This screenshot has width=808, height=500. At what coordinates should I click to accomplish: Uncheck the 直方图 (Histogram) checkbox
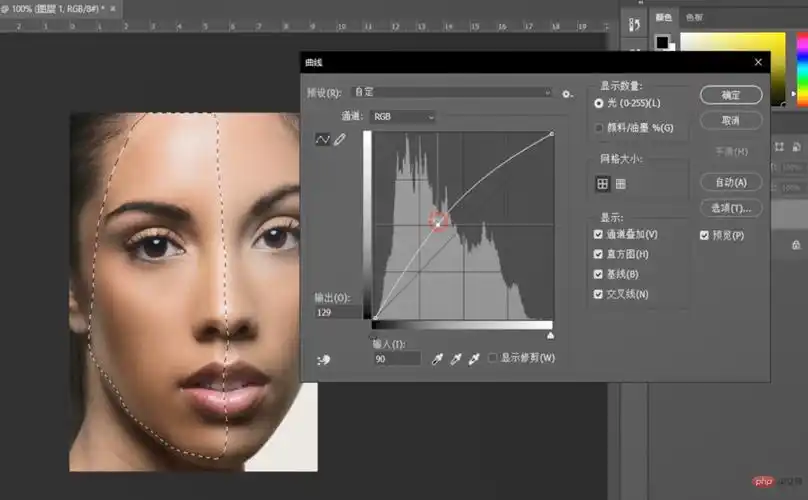point(598,254)
